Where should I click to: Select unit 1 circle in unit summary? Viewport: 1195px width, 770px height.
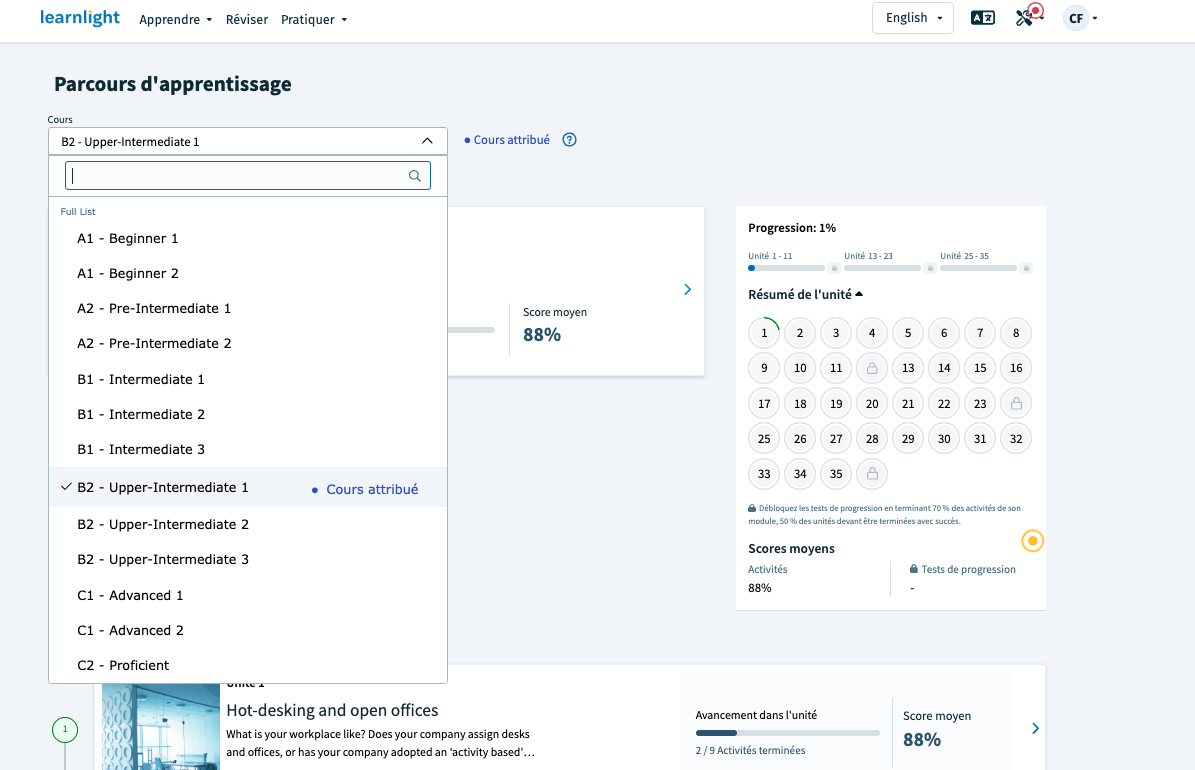764,333
